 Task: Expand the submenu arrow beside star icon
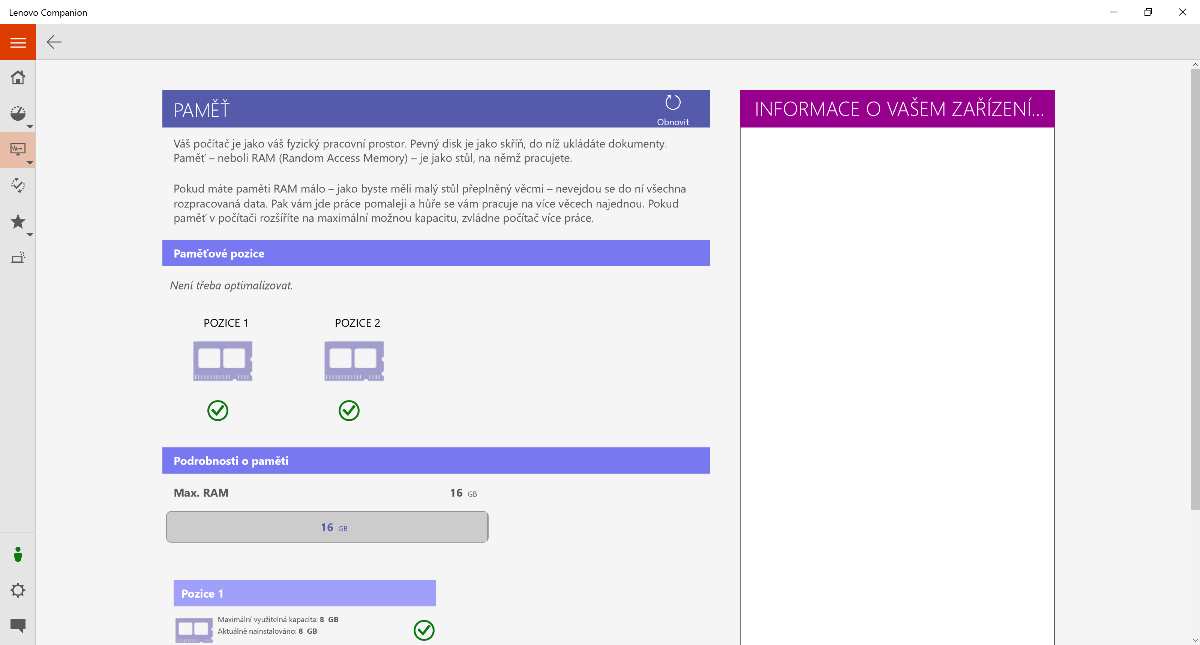[x=30, y=235]
